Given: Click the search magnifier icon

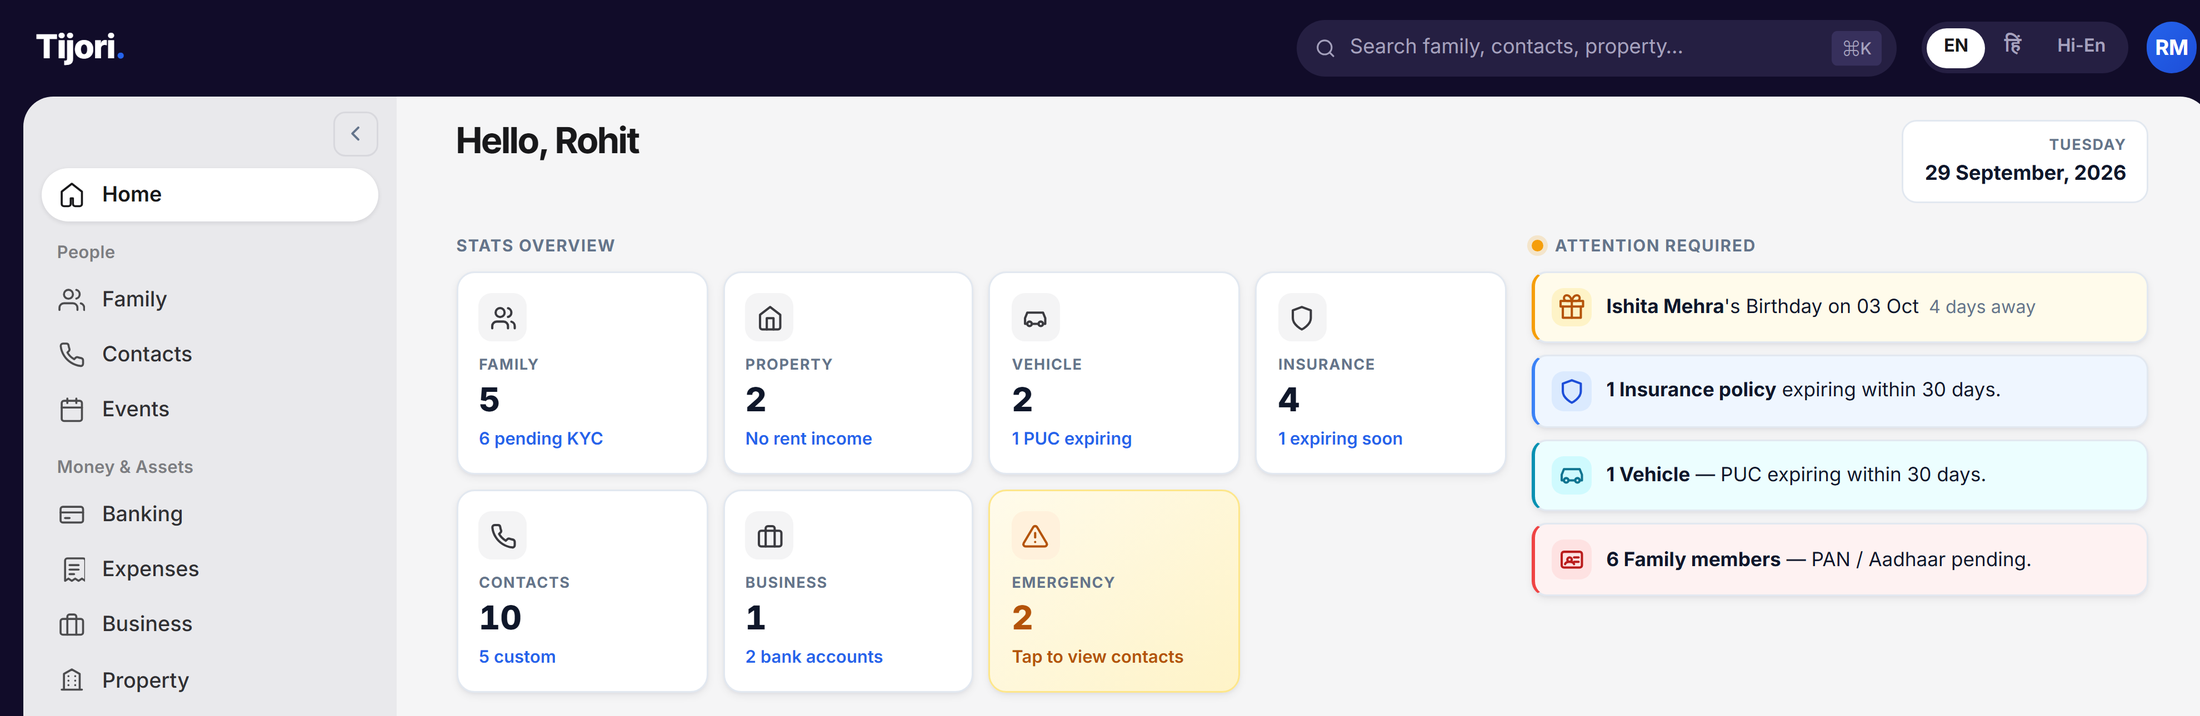Looking at the screenshot, I should [x=1325, y=48].
